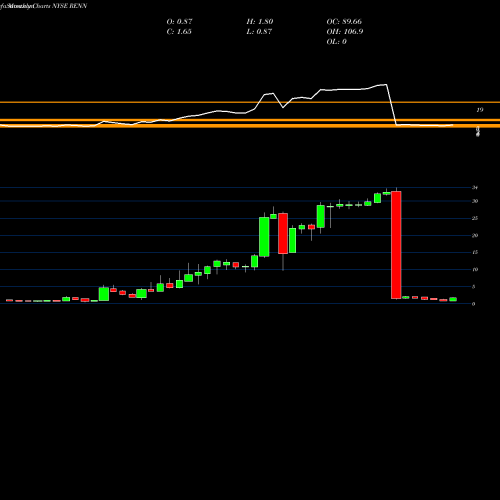The image size is (500, 500).
Task: Click the large green candle rising to 25
Action: pyautogui.click(x=264, y=237)
